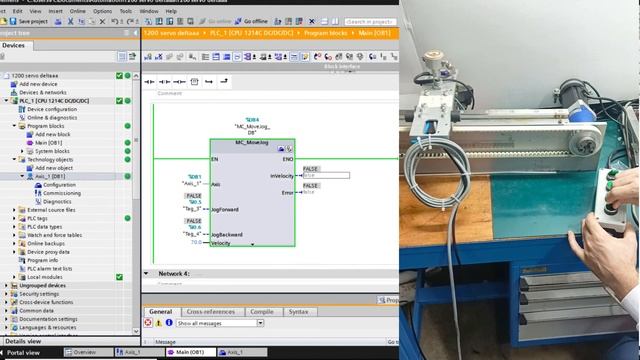The height and width of the screenshot is (360, 640).
Task: Open Devices & networks in project tree
Action: click(x=43, y=93)
